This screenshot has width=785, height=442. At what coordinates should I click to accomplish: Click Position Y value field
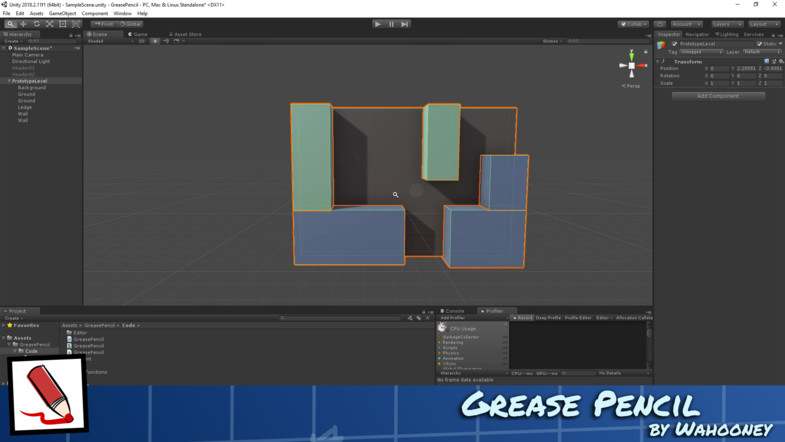click(746, 69)
